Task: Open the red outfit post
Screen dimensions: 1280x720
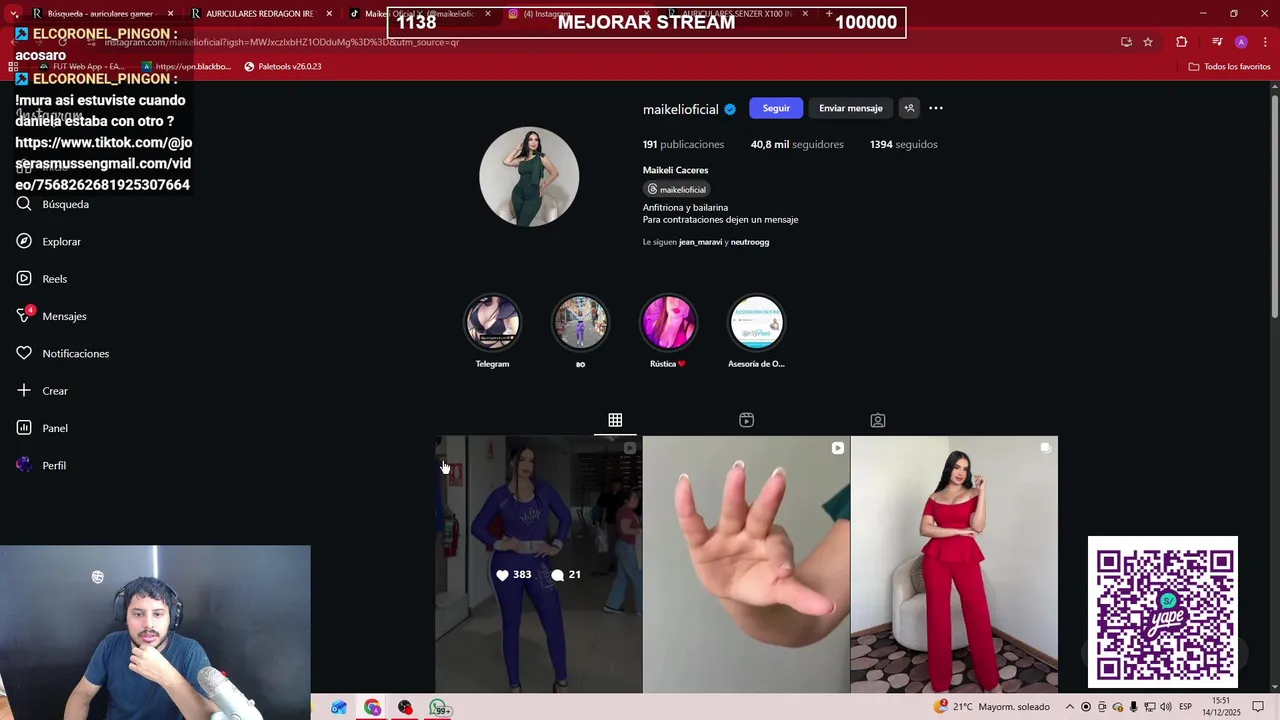Action: (954, 564)
